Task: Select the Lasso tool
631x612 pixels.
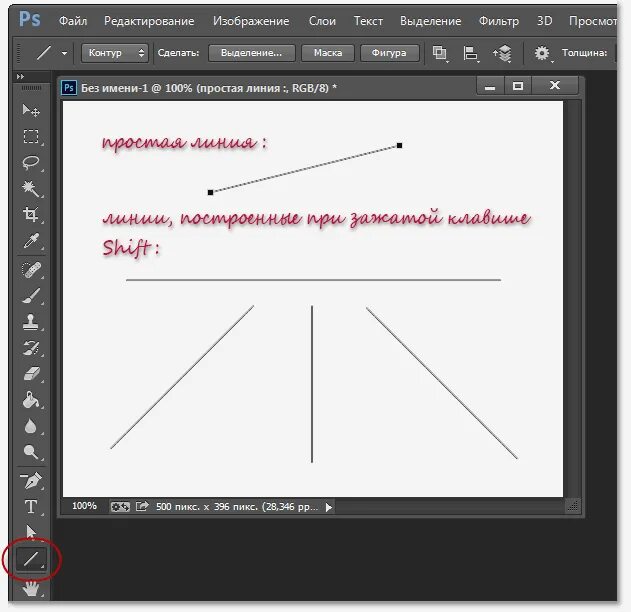Action: tap(31, 163)
